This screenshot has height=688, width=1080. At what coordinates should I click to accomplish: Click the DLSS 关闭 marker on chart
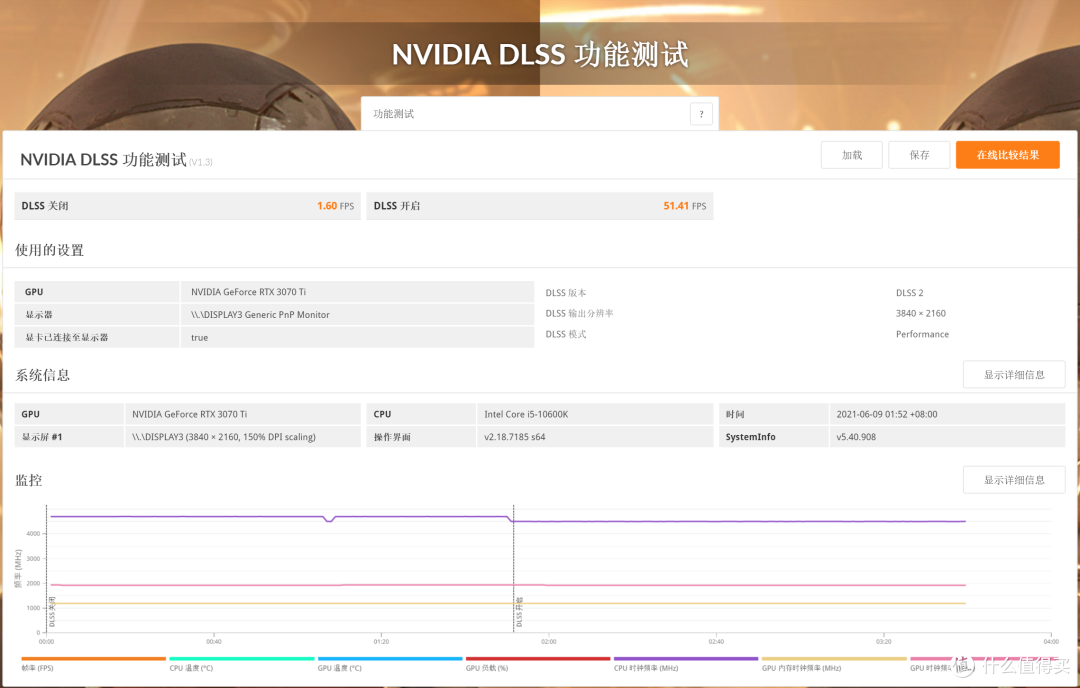click(x=52, y=612)
